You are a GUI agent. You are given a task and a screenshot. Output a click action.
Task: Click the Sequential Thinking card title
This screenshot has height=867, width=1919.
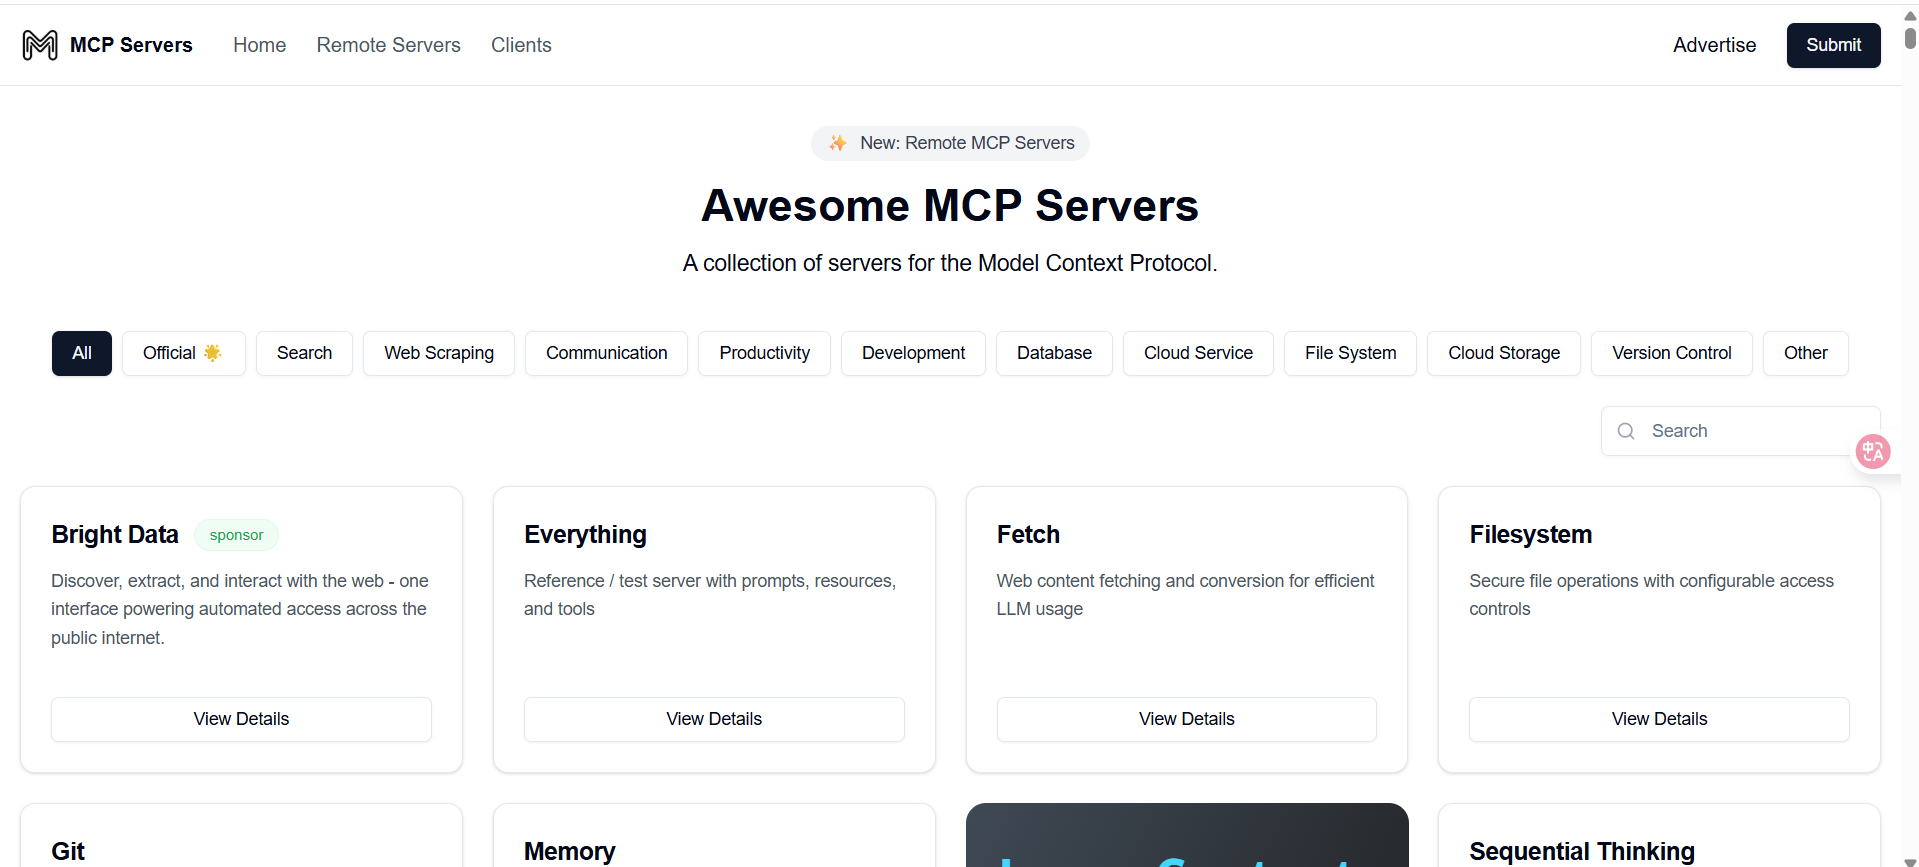click(1582, 851)
